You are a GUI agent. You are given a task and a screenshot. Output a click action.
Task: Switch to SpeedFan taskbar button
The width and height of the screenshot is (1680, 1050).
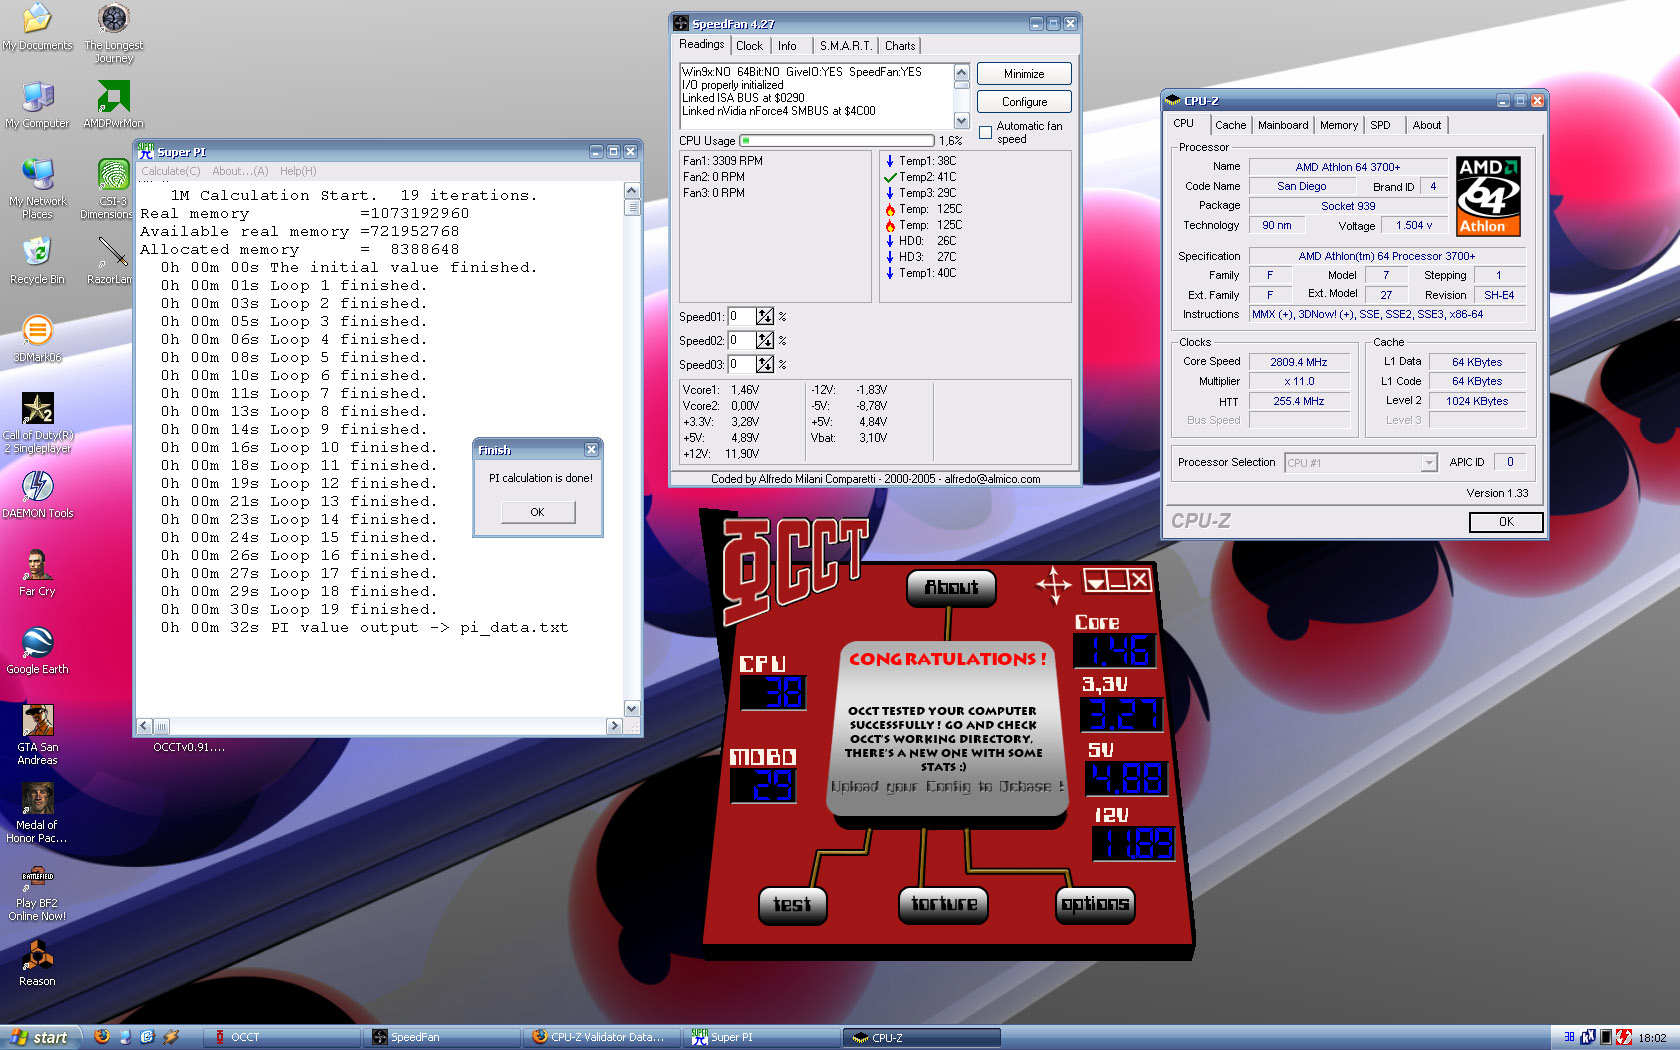click(442, 1038)
